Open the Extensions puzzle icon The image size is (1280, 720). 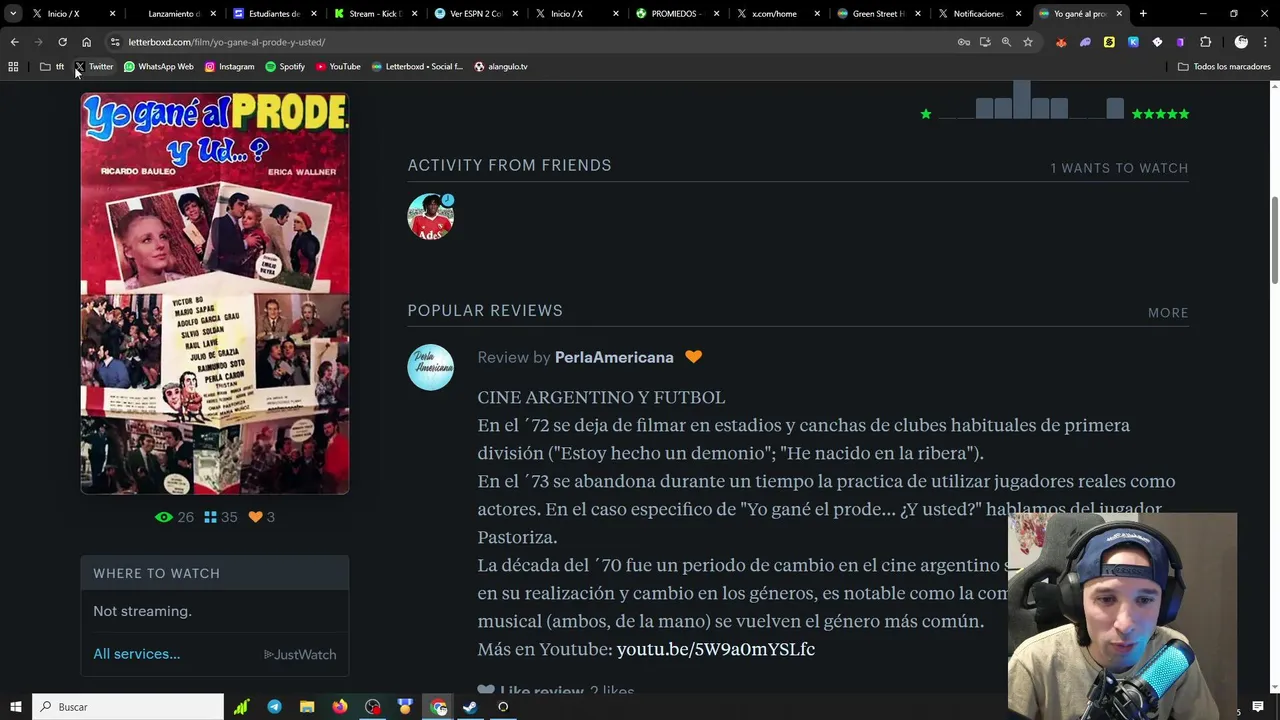1205,42
